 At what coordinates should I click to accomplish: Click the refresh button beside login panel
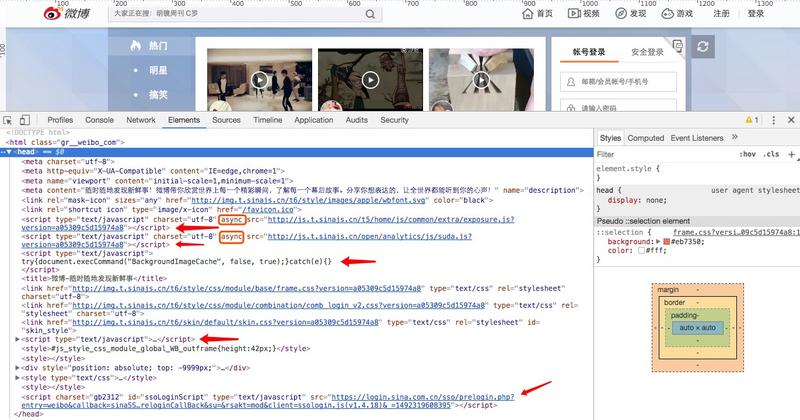pyautogui.click(x=703, y=46)
